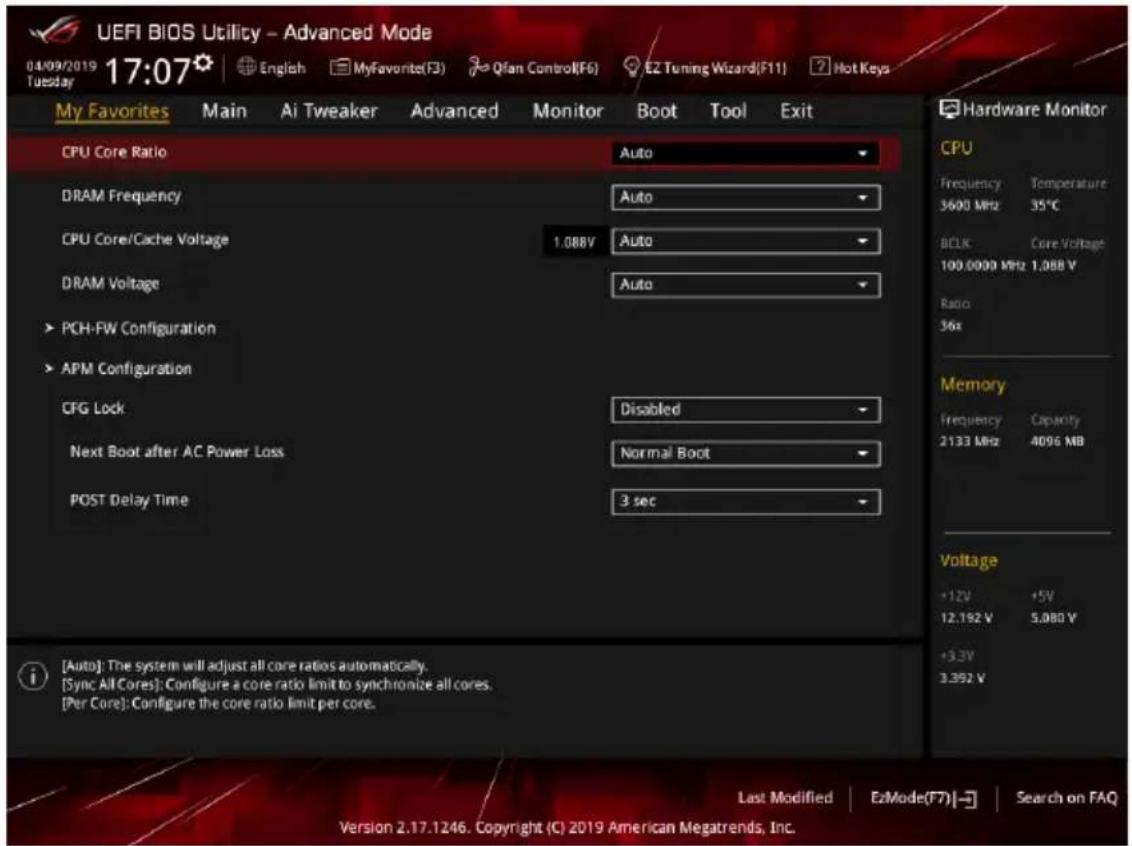
Task: Select DRAM Voltage label
Action: click(x=110, y=284)
